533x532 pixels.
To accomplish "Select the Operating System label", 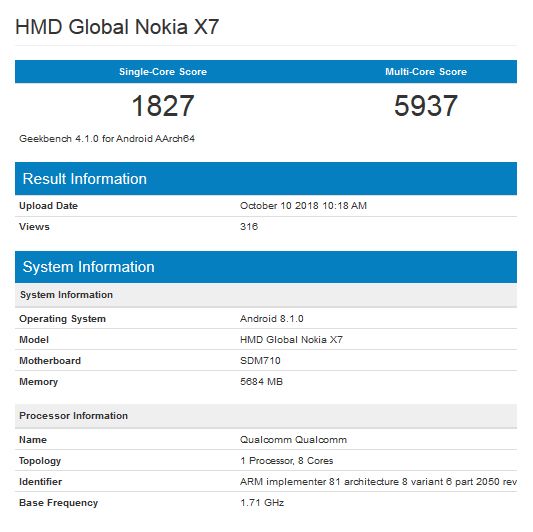I will (63, 319).
